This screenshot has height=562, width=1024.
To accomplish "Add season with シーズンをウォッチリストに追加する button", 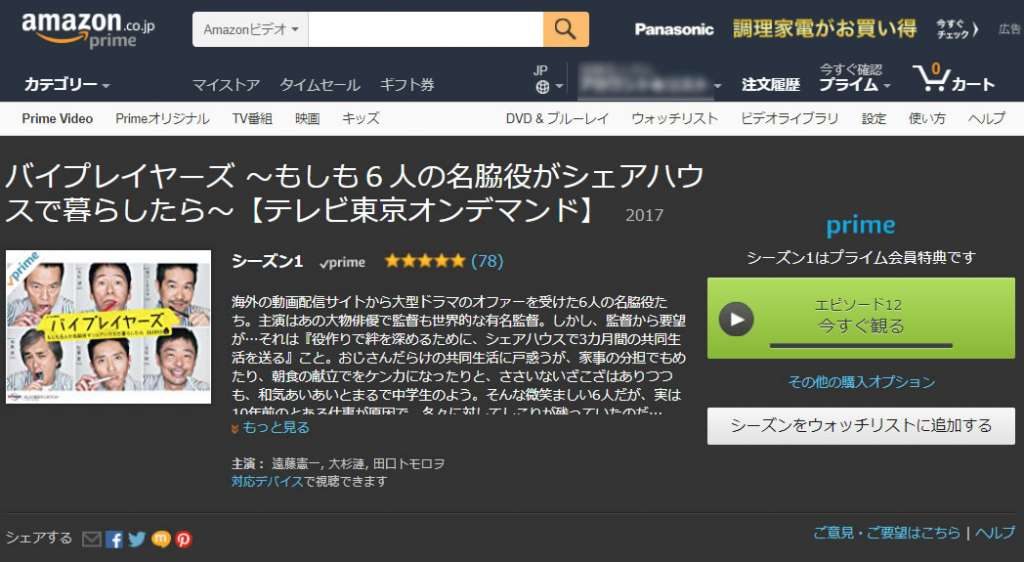I will pos(861,426).
